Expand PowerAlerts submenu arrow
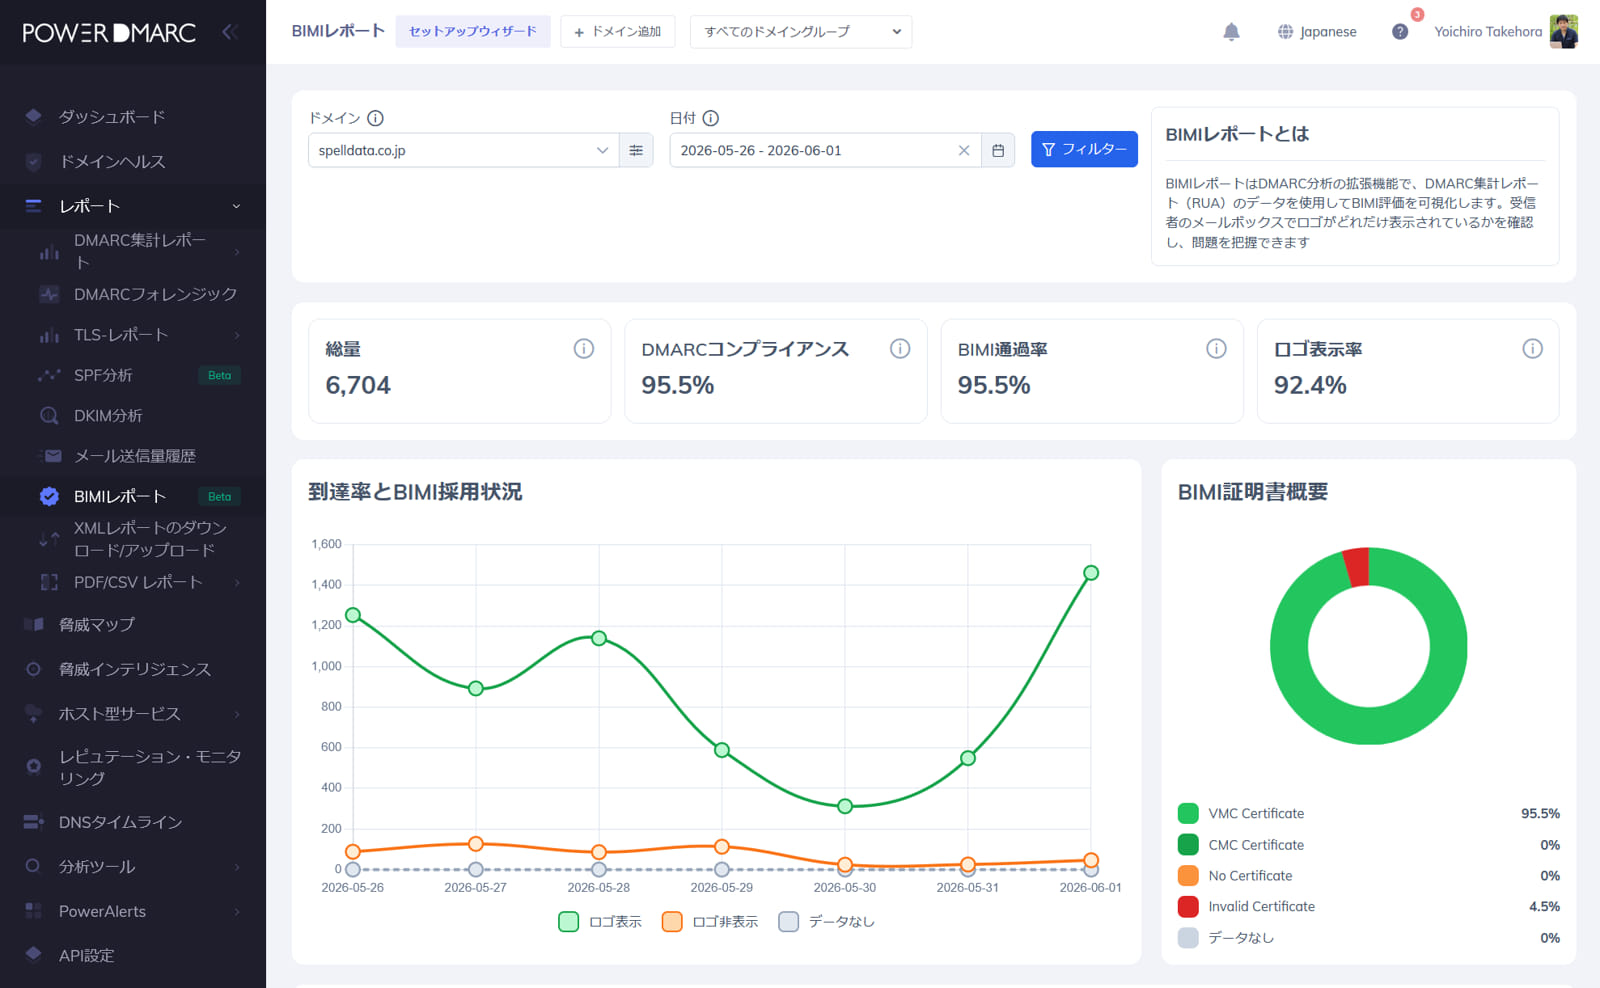This screenshot has height=988, width=1600. point(237,911)
